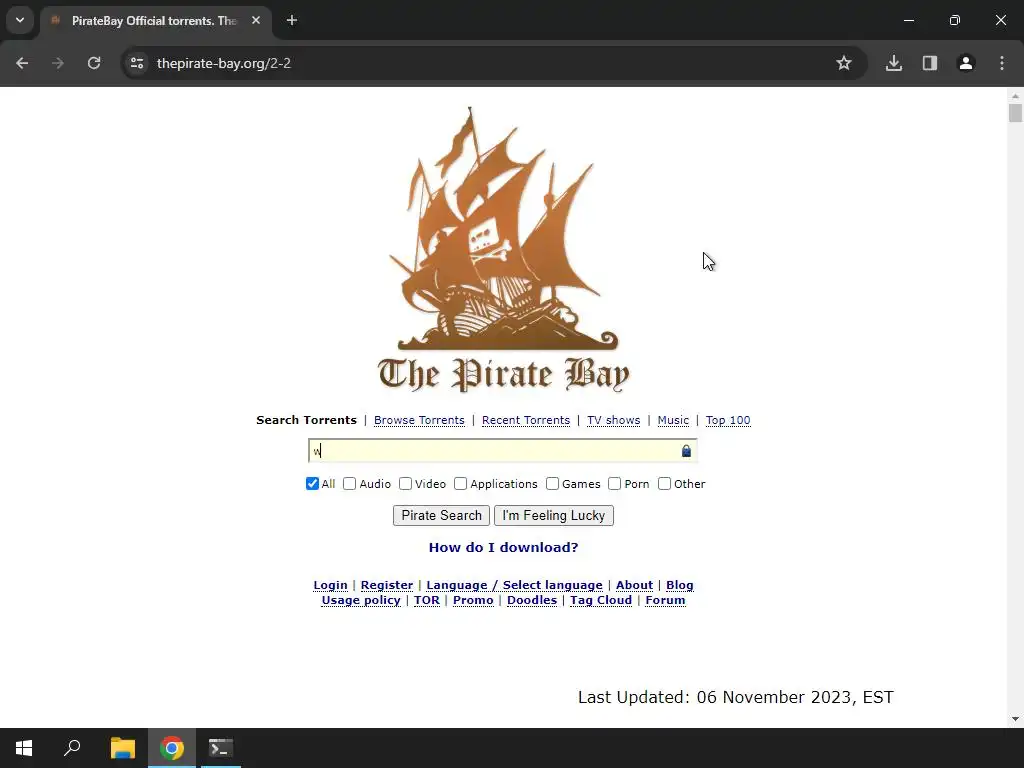Click the Last Updated date text

point(735,697)
